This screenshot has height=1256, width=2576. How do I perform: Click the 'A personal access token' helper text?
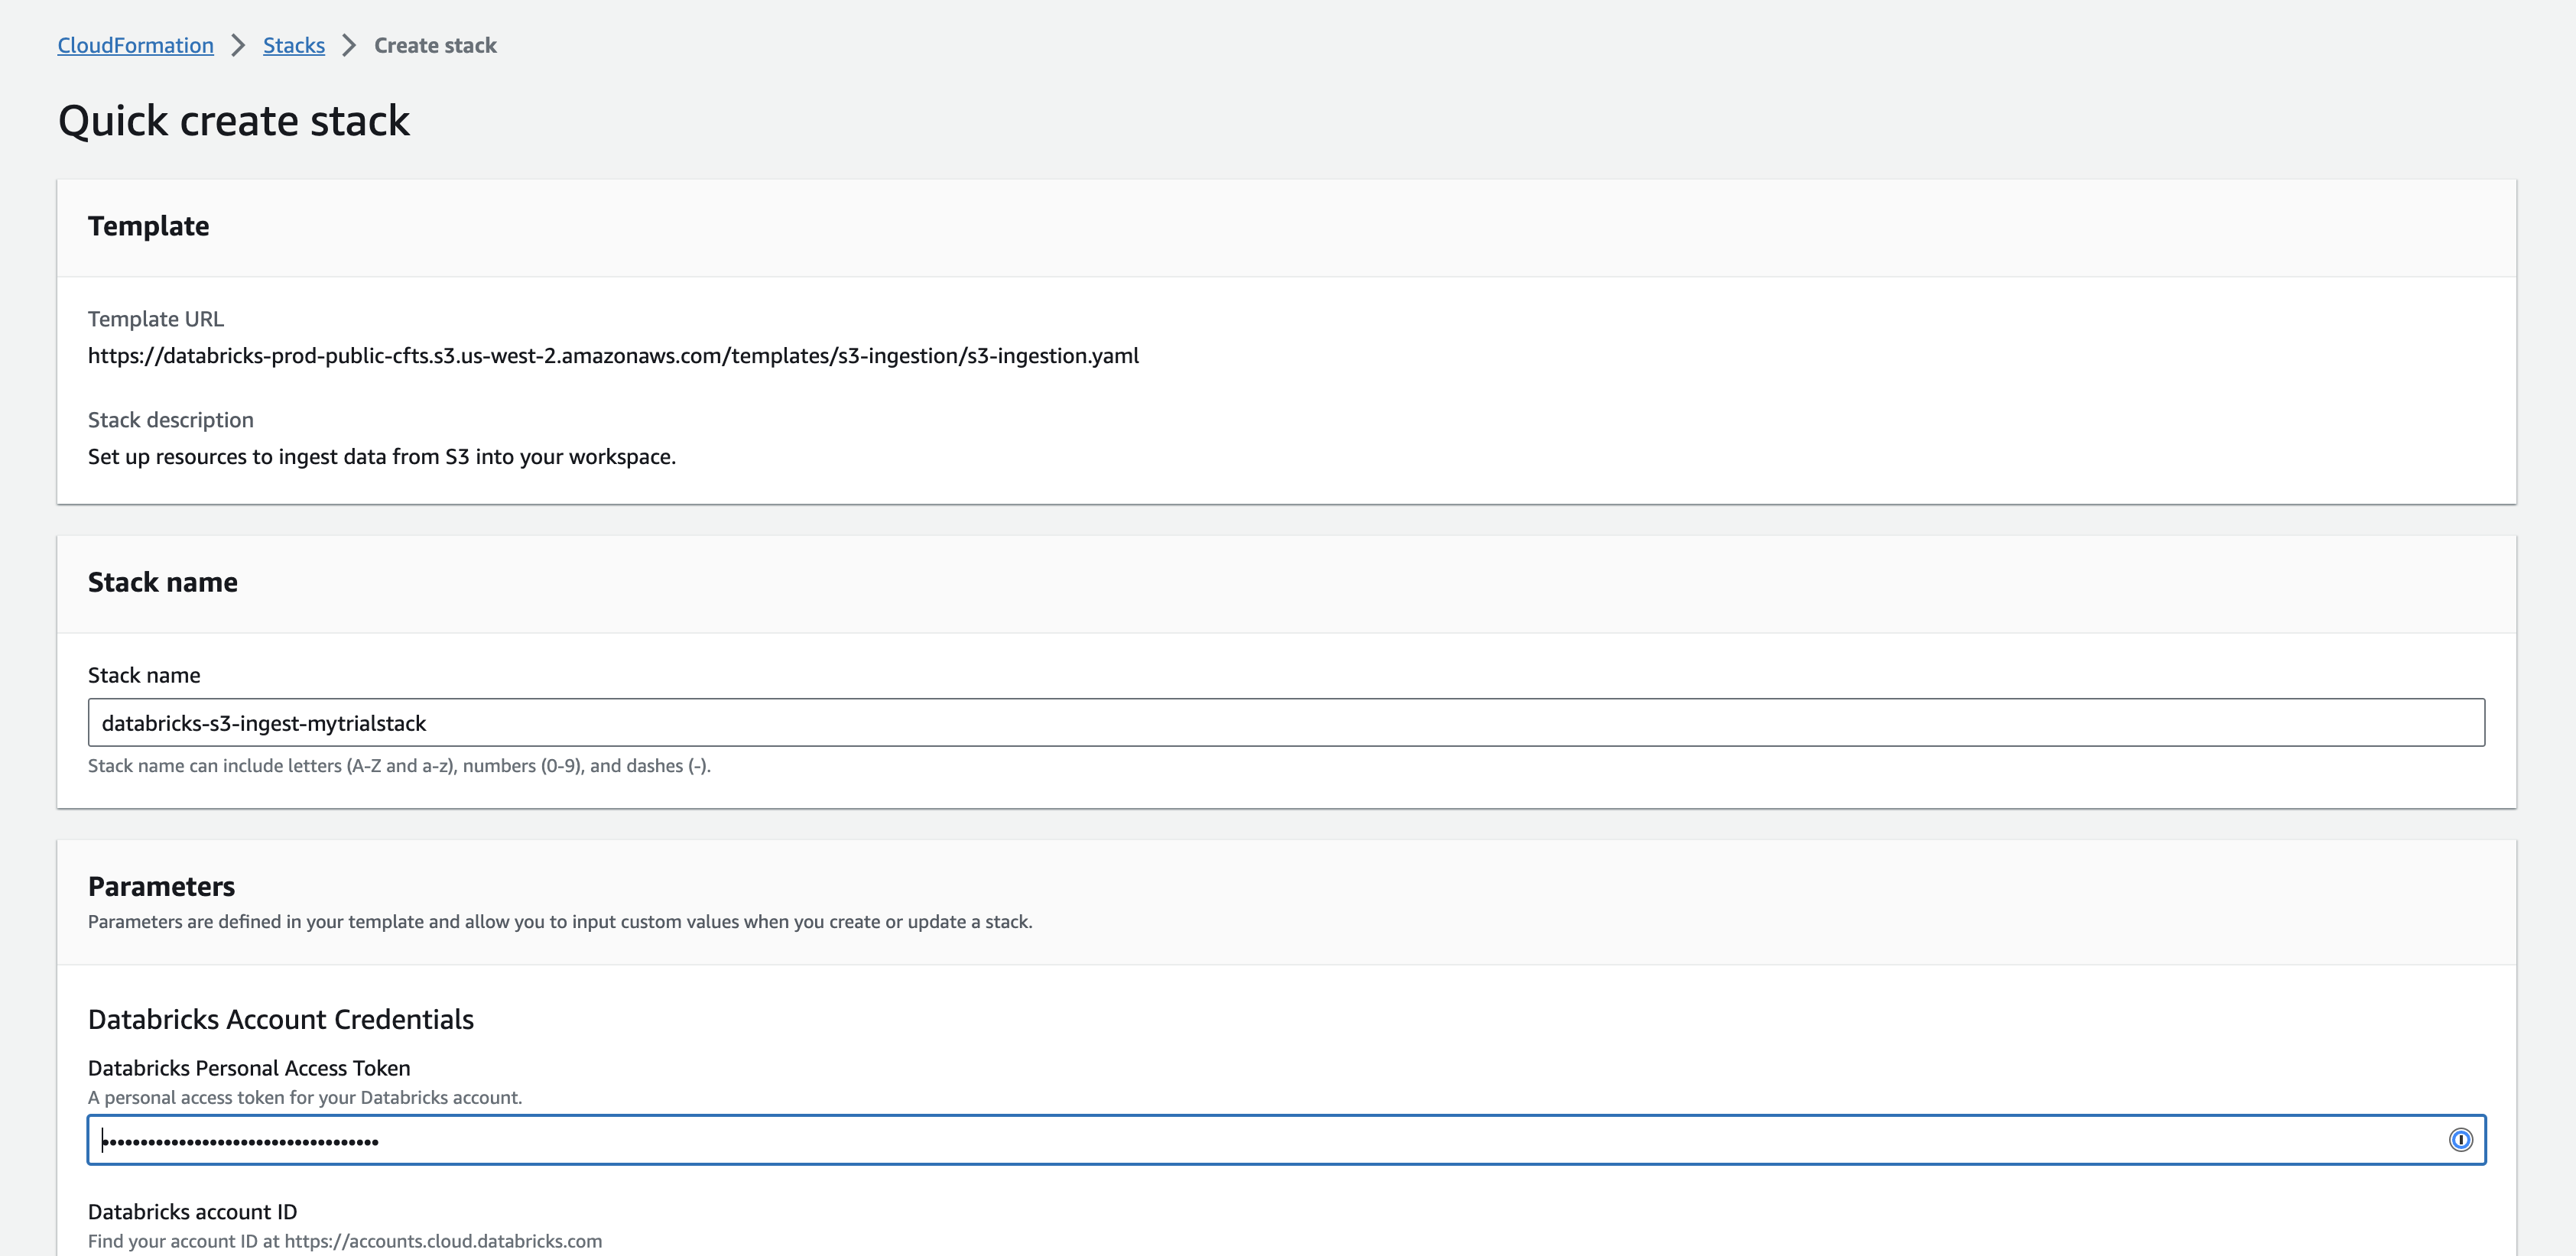[304, 1098]
